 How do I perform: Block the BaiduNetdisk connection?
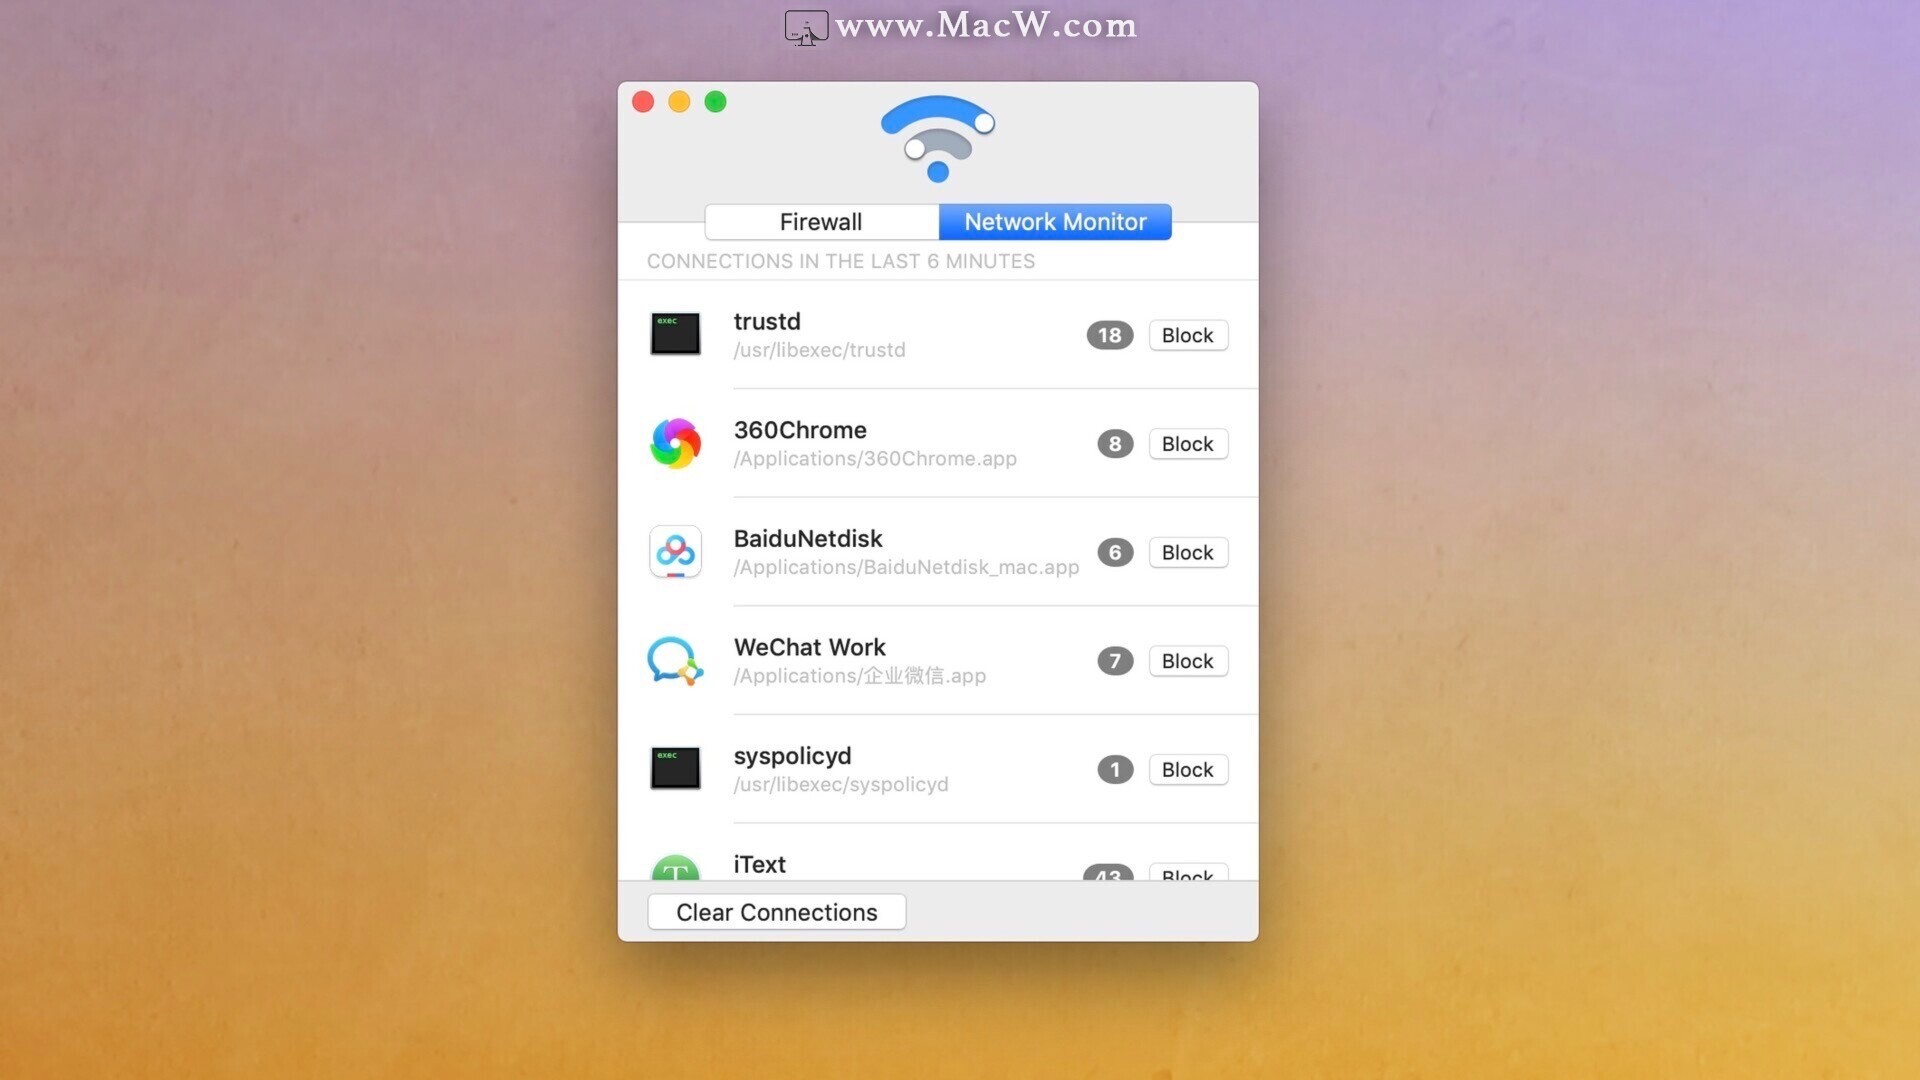[1187, 551]
